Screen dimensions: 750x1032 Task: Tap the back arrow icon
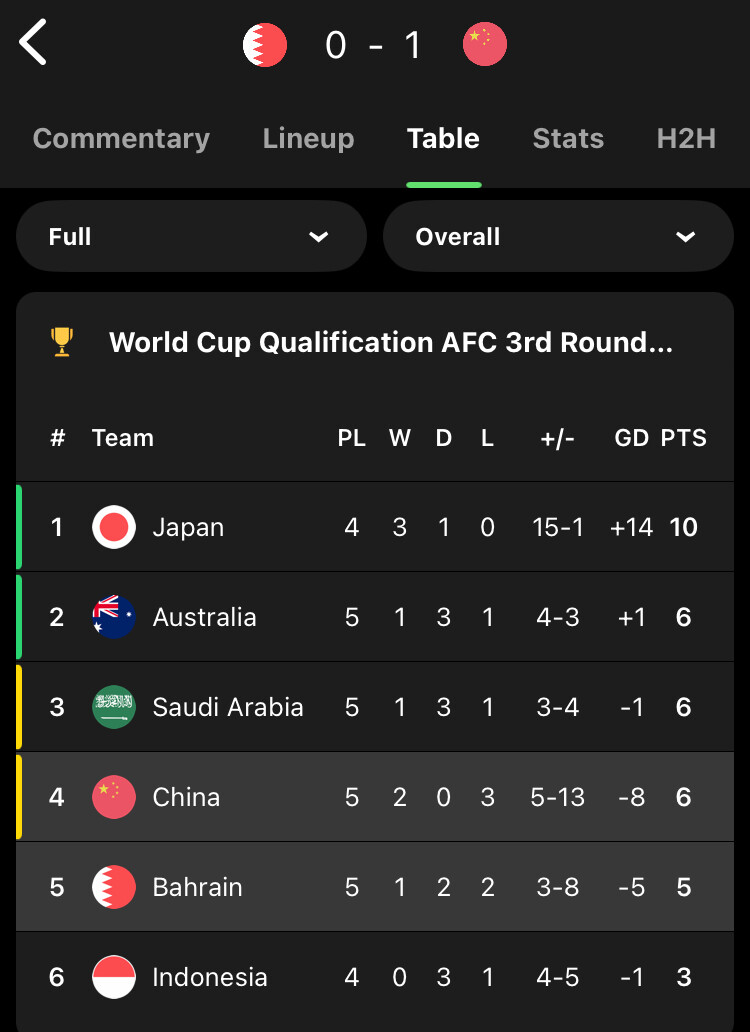33,42
